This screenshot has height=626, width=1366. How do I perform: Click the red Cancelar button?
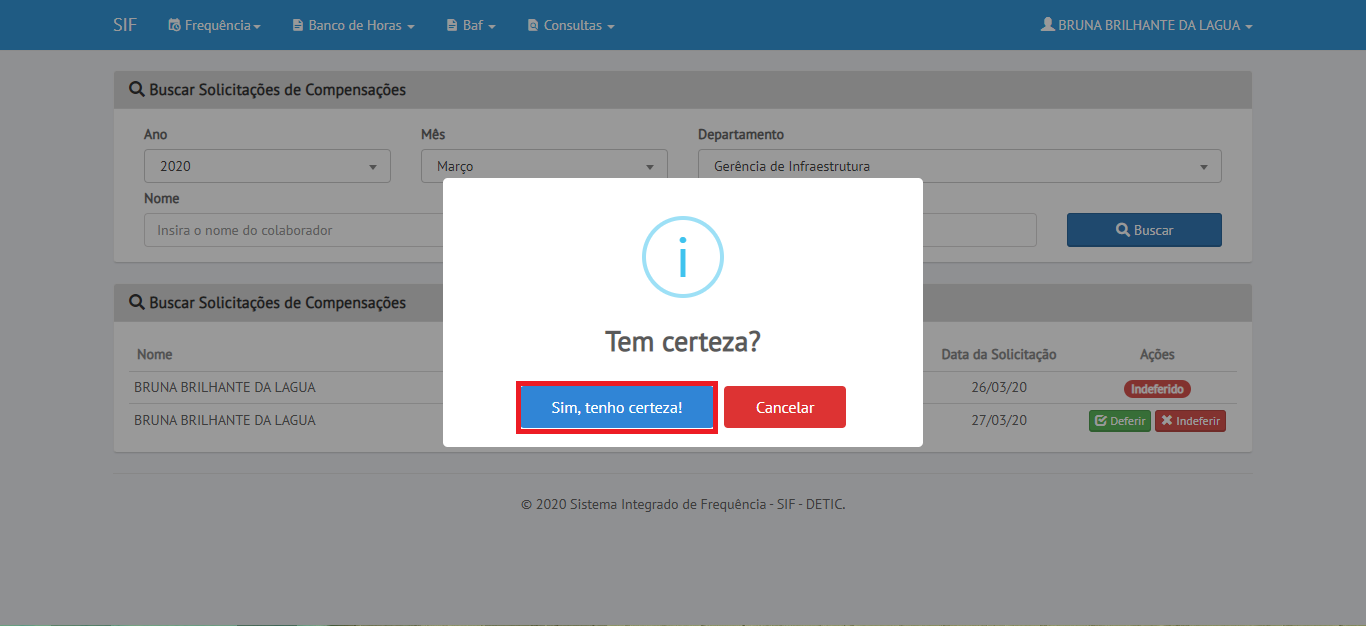pos(785,407)
